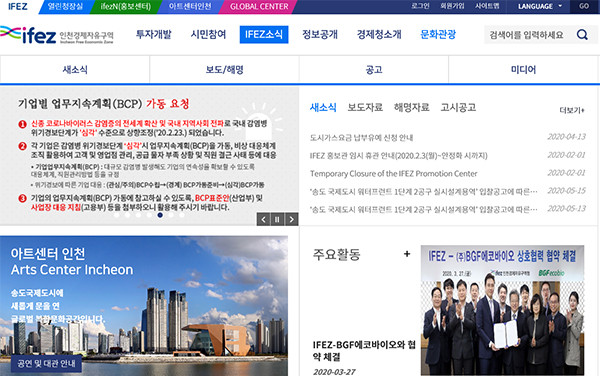Screen dimensions: 600x376
Task: Open the 열린청장실 top tab
Action: [x=65, y=7]
